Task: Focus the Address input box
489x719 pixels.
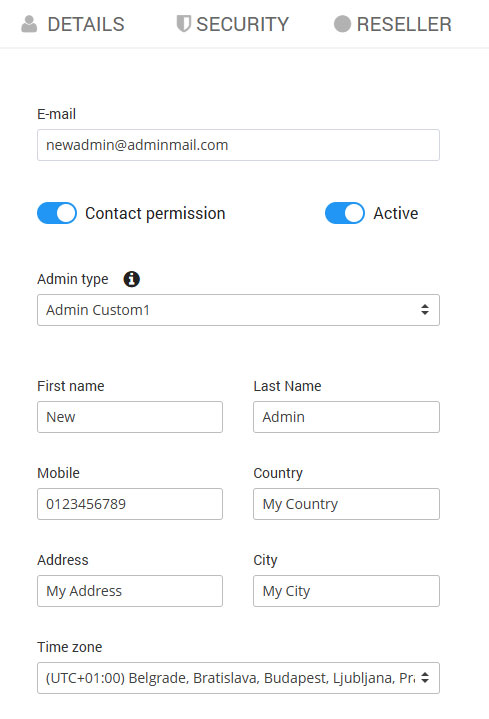Action: (130, 591)
